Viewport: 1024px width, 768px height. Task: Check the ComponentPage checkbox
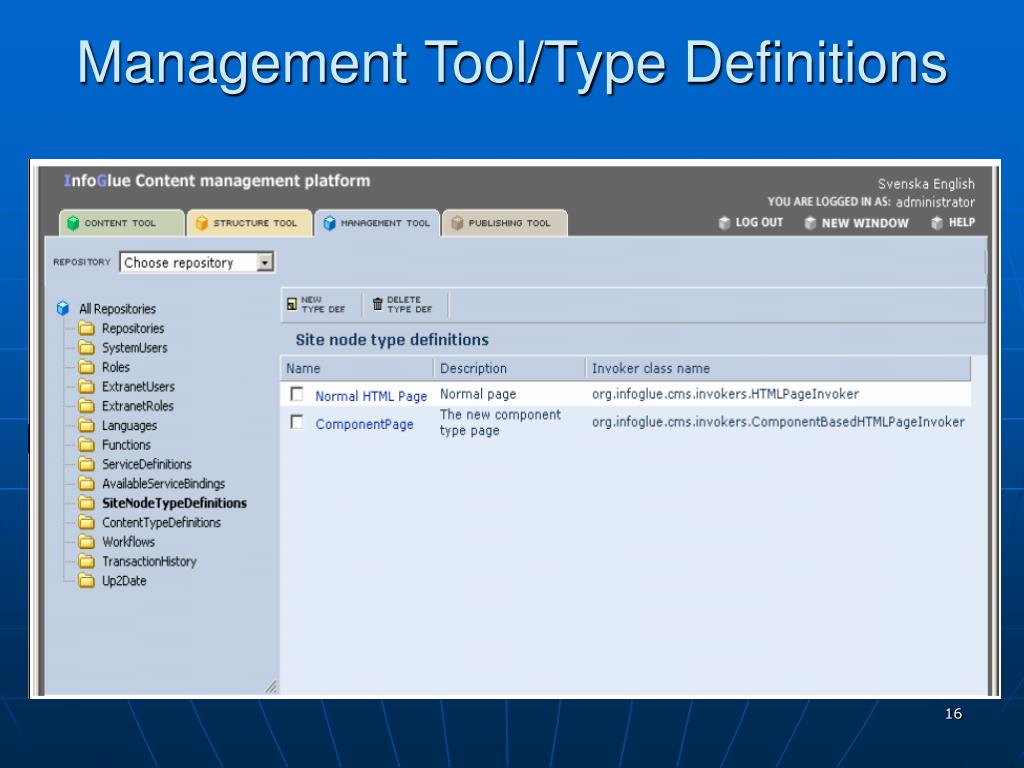pyautogui.click(x=296, y=422)
